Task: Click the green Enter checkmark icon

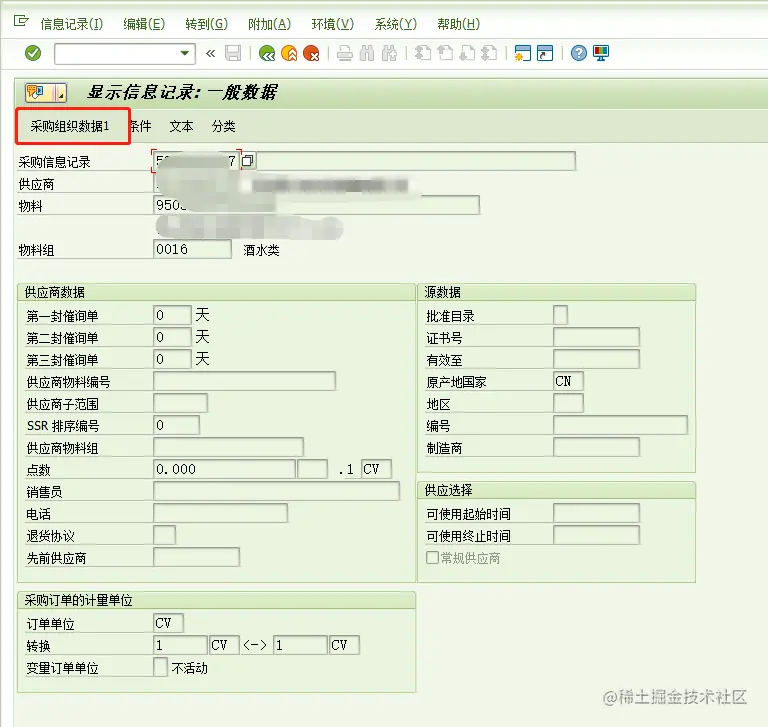Action: pos(33,53)
